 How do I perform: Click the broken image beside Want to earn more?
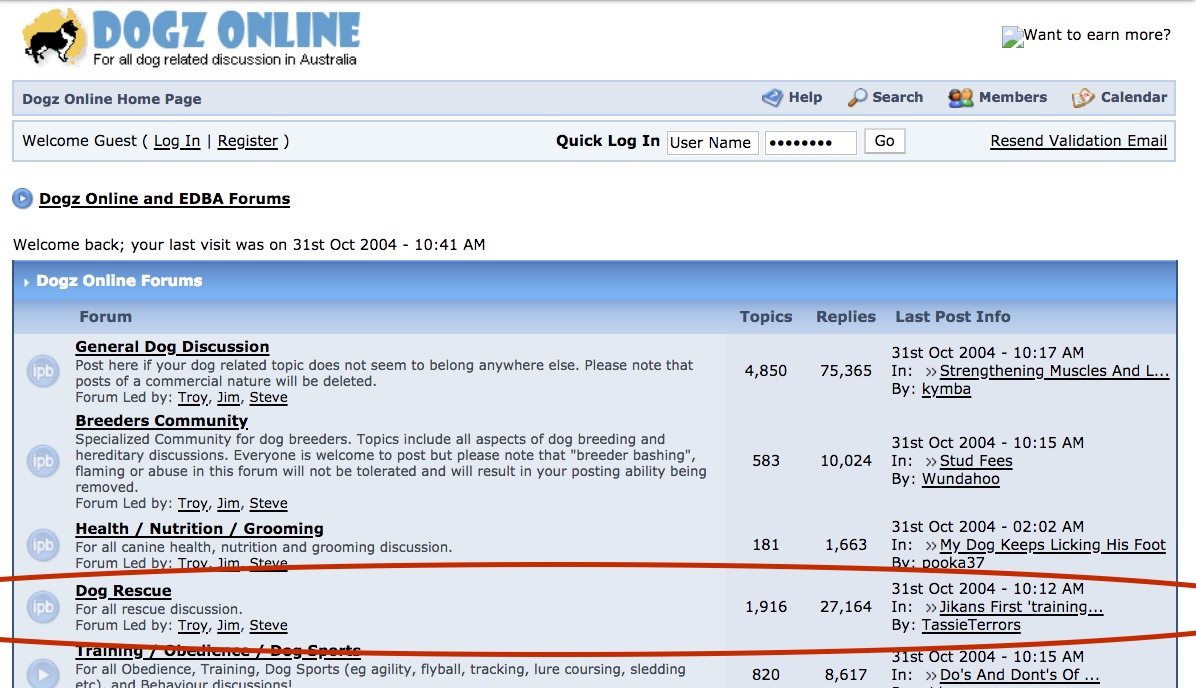[x=1012, y=37]
